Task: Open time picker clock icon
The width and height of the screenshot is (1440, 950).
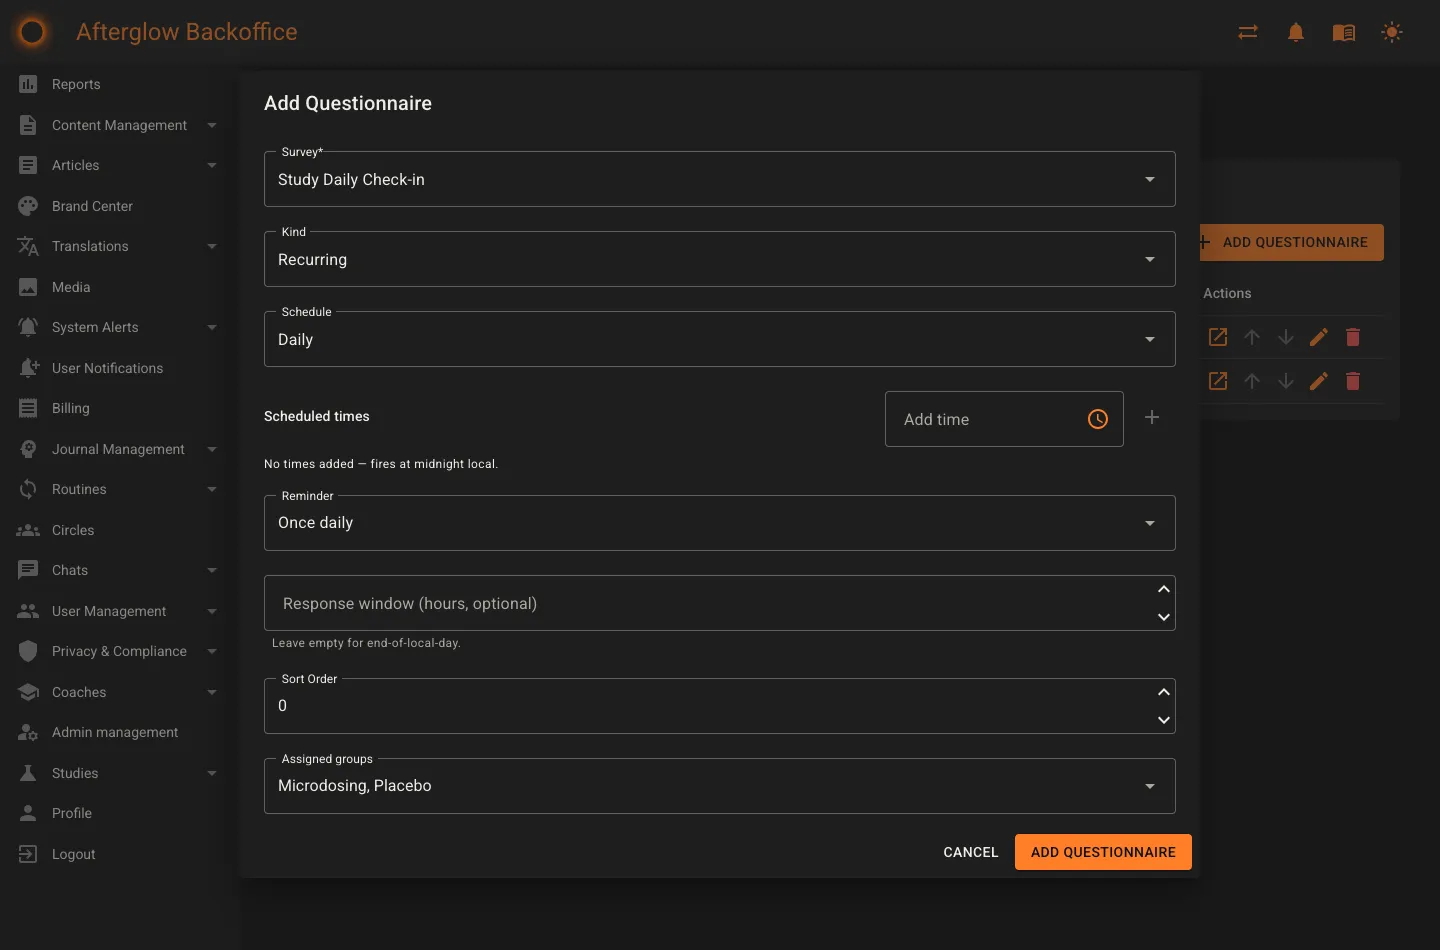Action: 1098,419
